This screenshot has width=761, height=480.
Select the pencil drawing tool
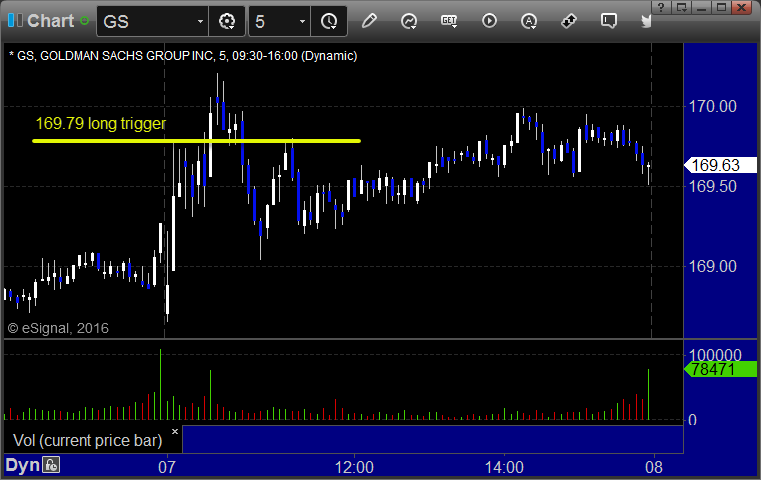click(x=369, y=21)
